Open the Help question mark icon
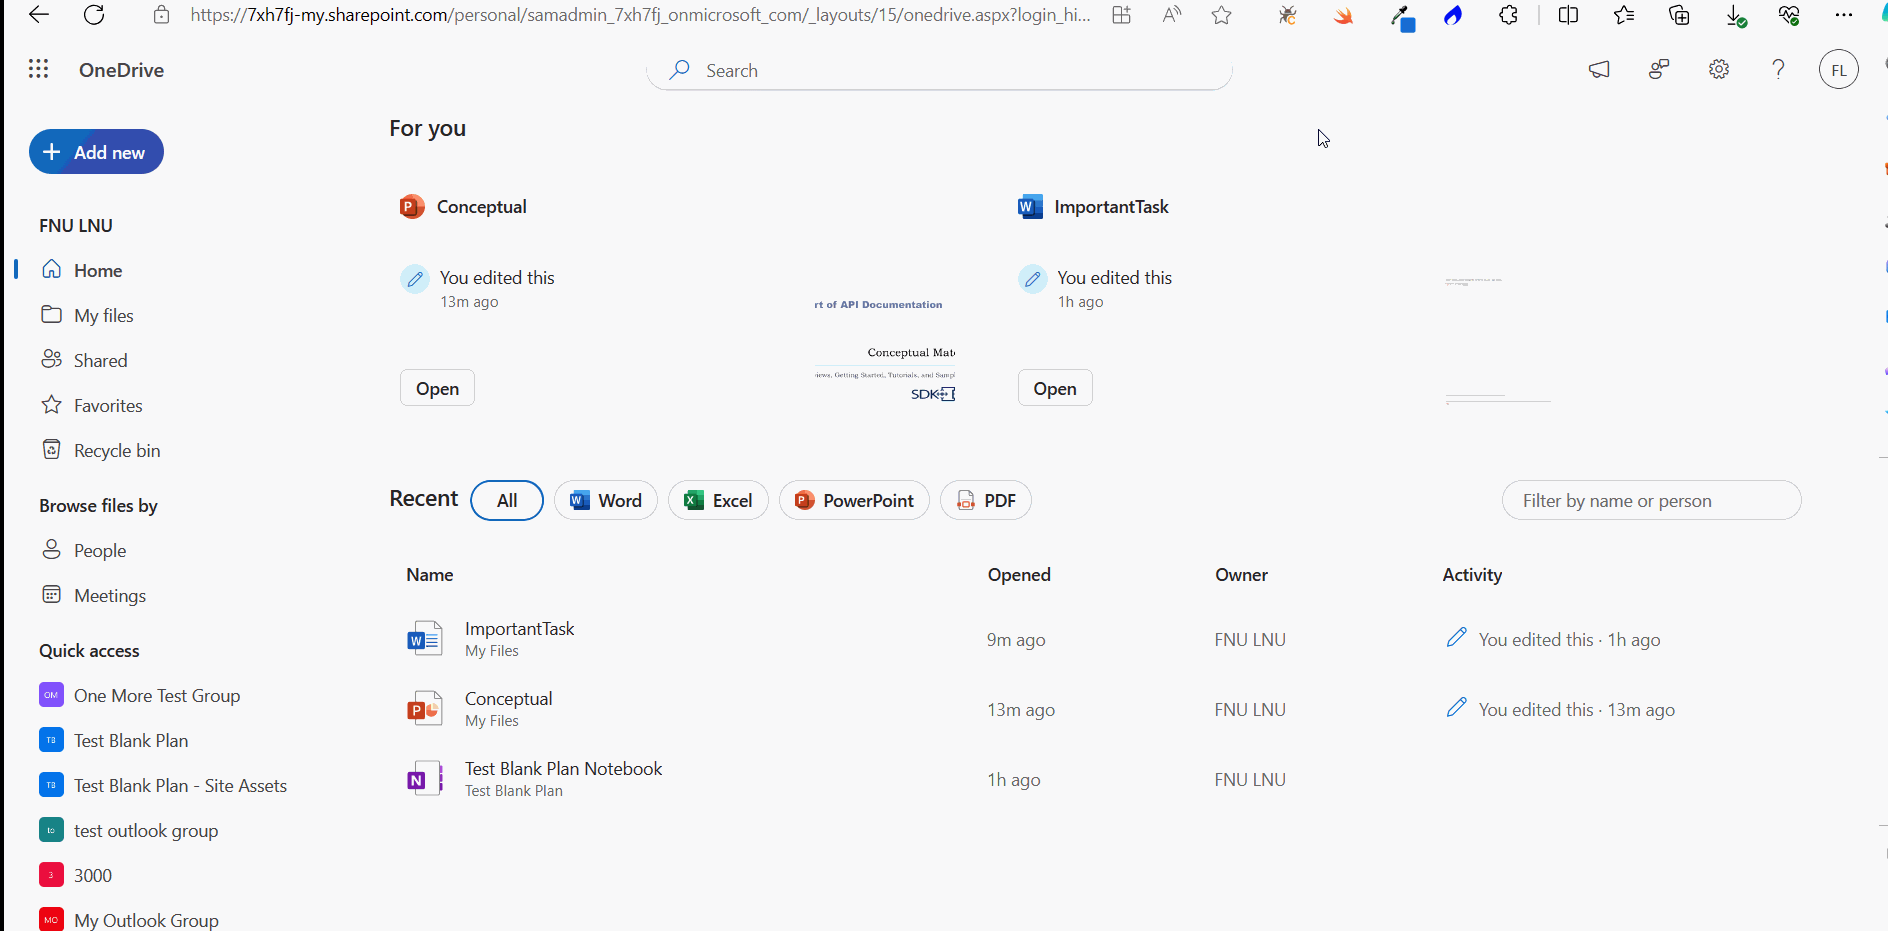Screen dimensions: 1888x931 [x=1778, y=69]
